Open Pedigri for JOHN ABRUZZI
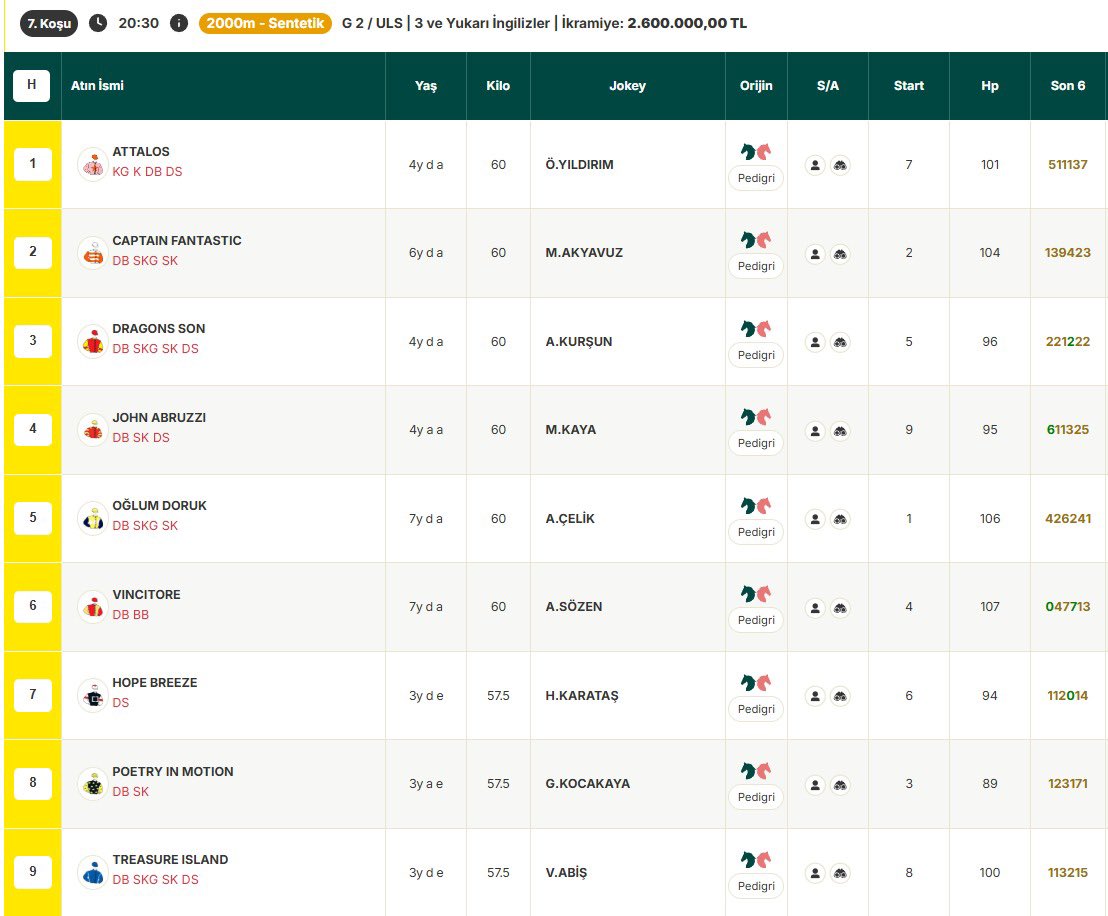 click(756, 443)
